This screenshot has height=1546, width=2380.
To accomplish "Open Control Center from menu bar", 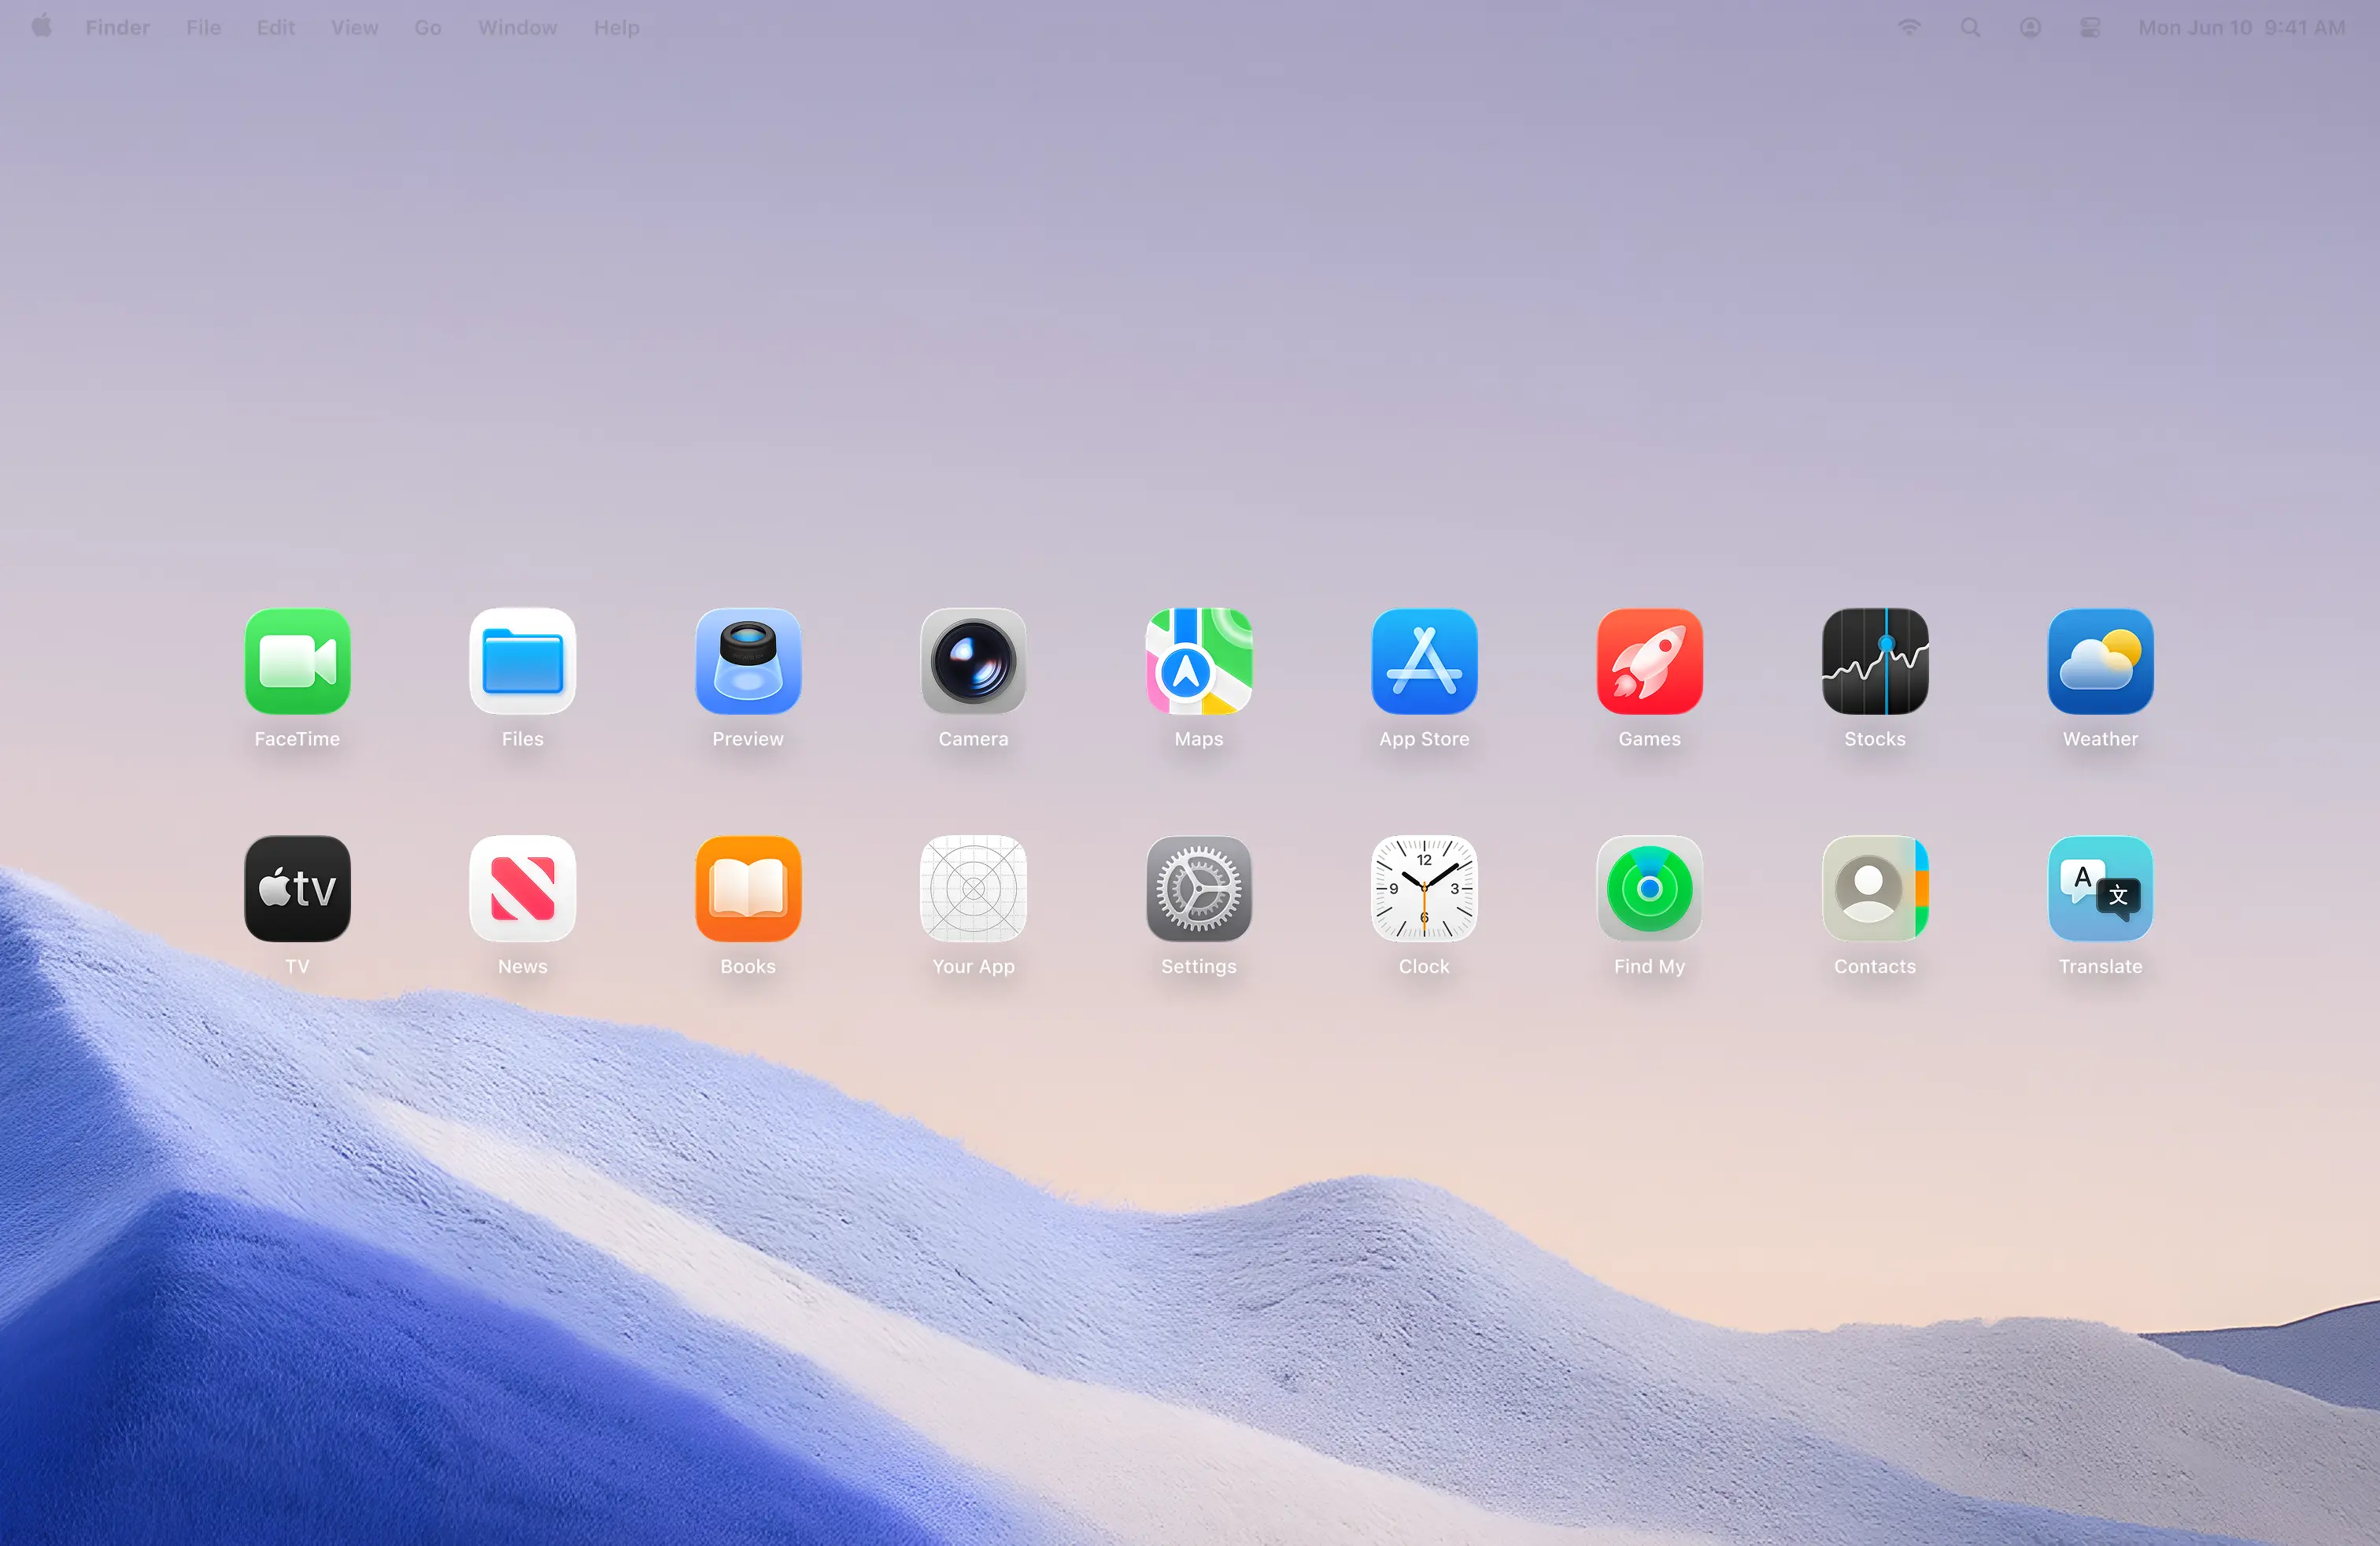I will point(2090,28).
